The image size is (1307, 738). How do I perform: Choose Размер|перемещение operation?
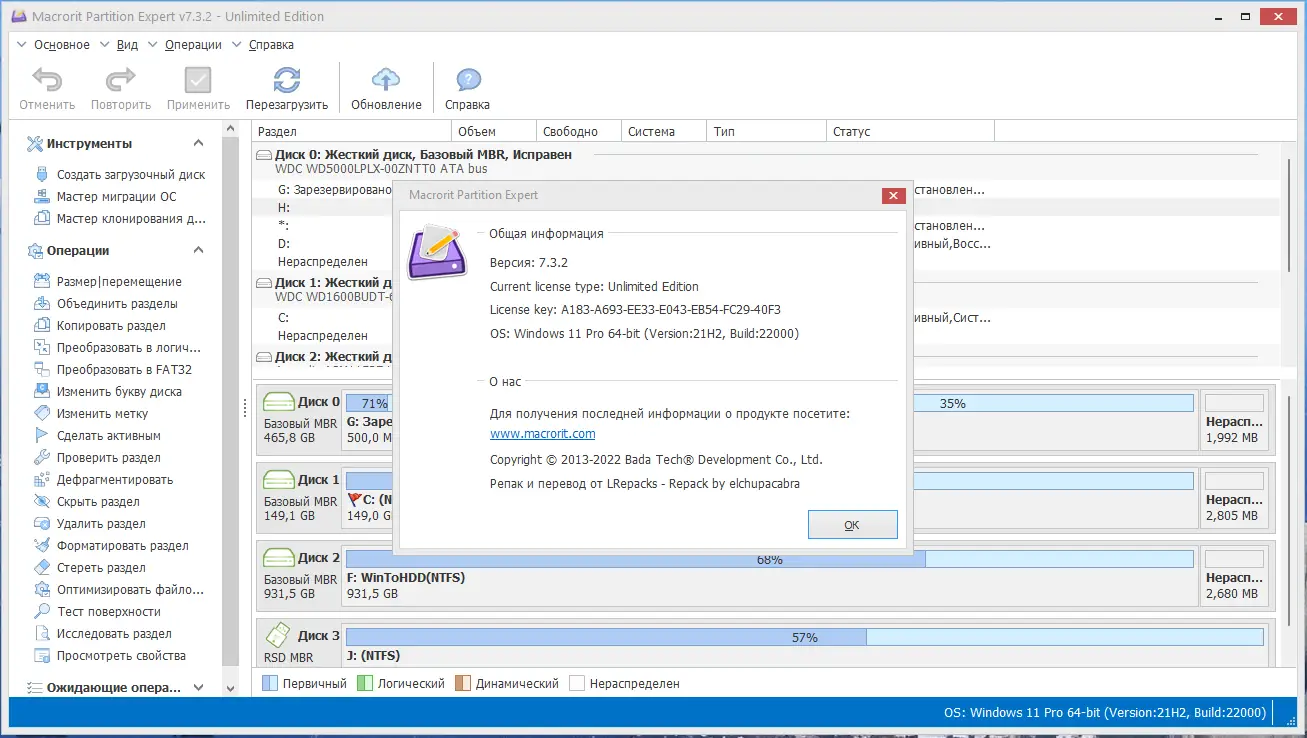108,281
